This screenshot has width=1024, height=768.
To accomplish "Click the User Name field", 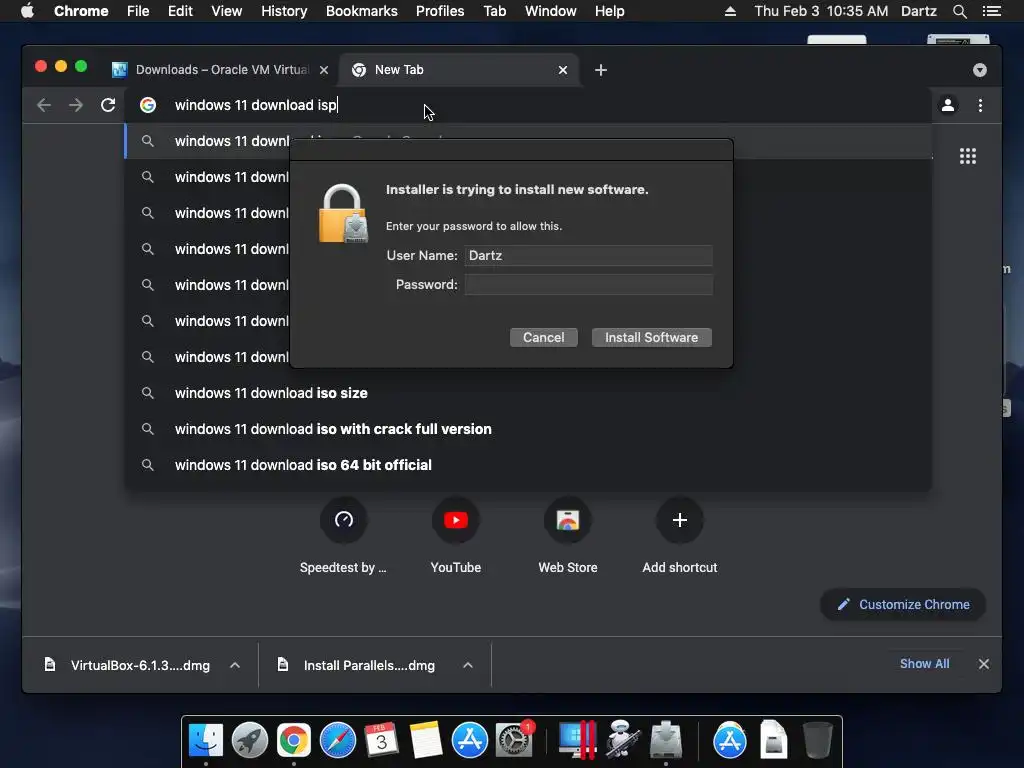I will (588, 255).
